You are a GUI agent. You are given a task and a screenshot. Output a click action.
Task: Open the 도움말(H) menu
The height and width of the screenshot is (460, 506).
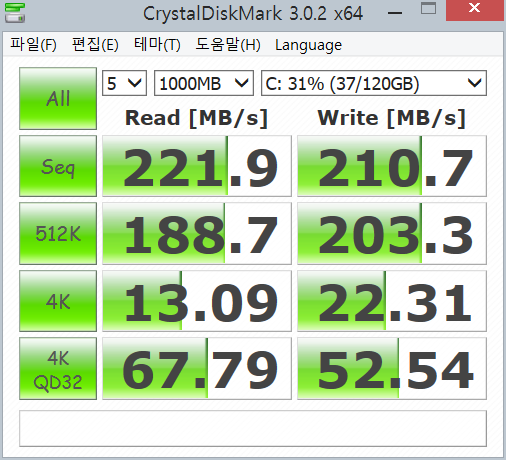coord(228,45)
